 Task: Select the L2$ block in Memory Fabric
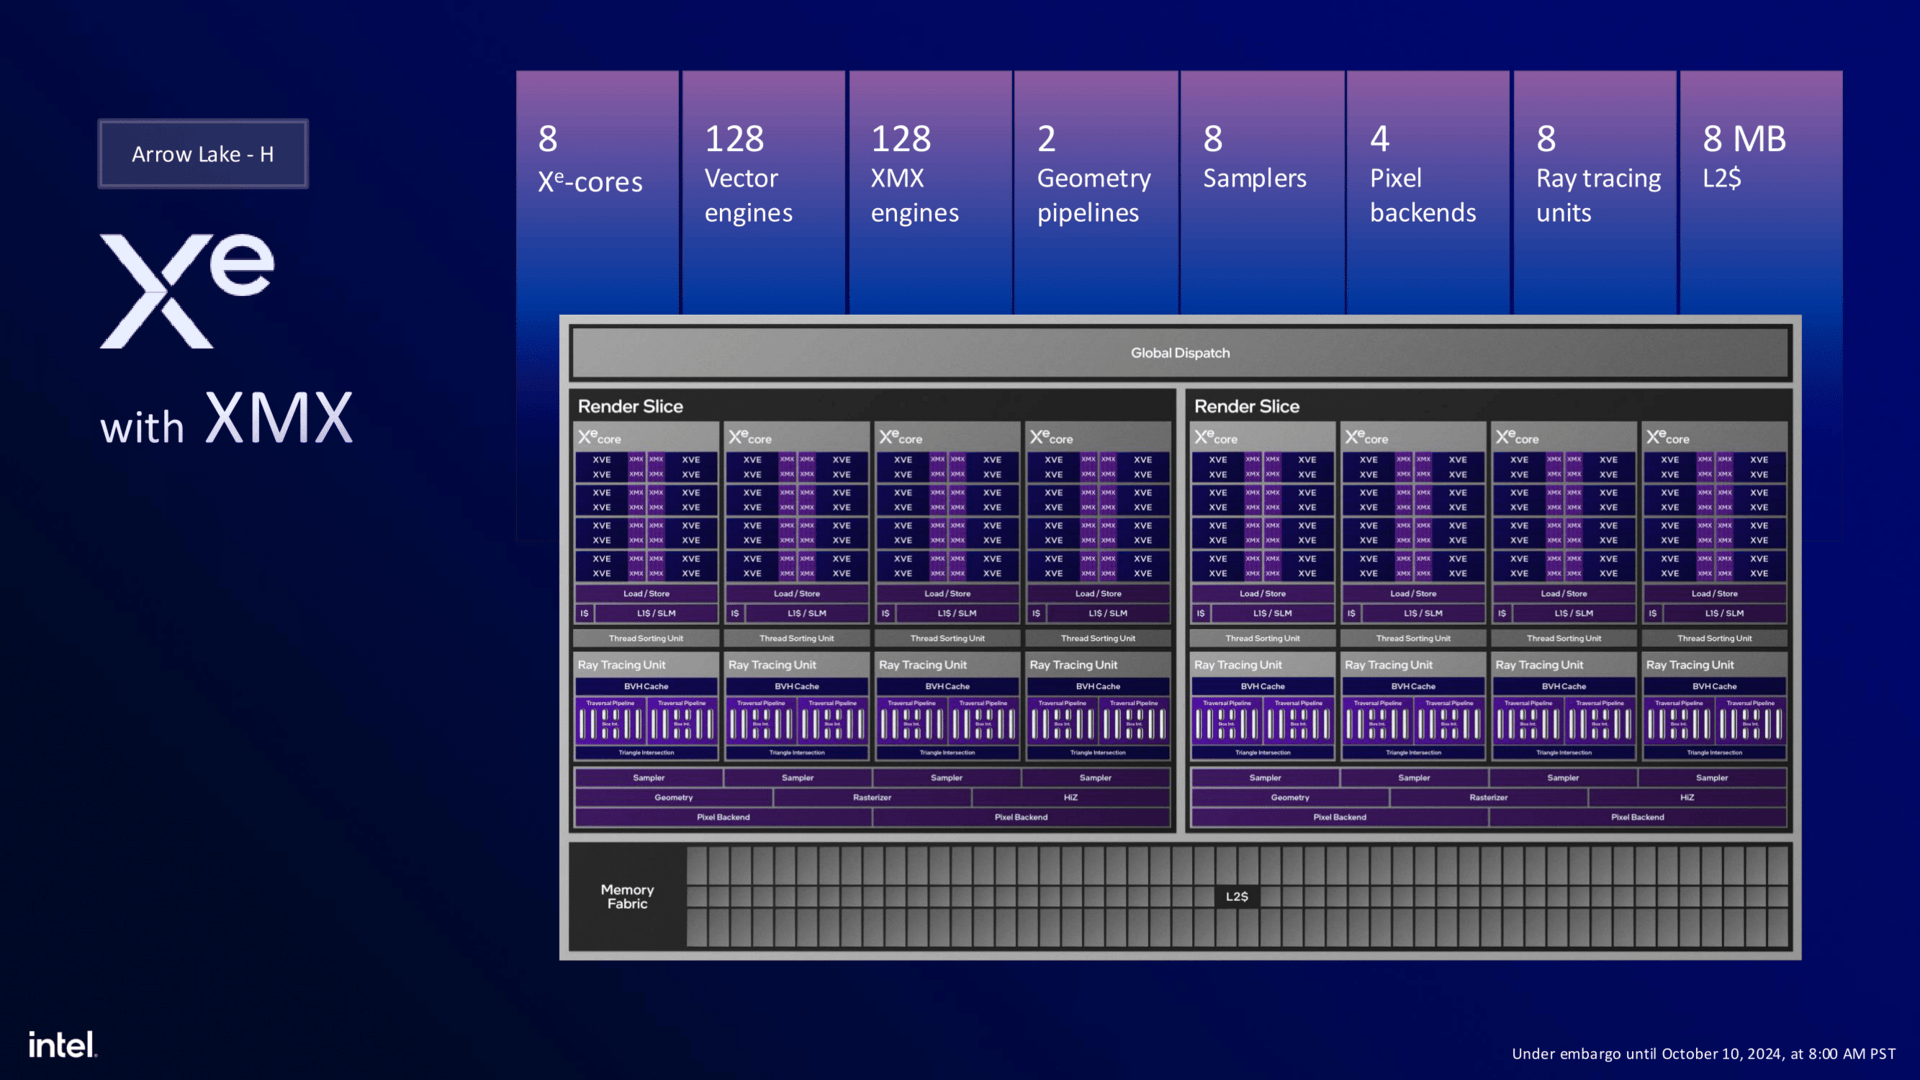point(1236,896)
